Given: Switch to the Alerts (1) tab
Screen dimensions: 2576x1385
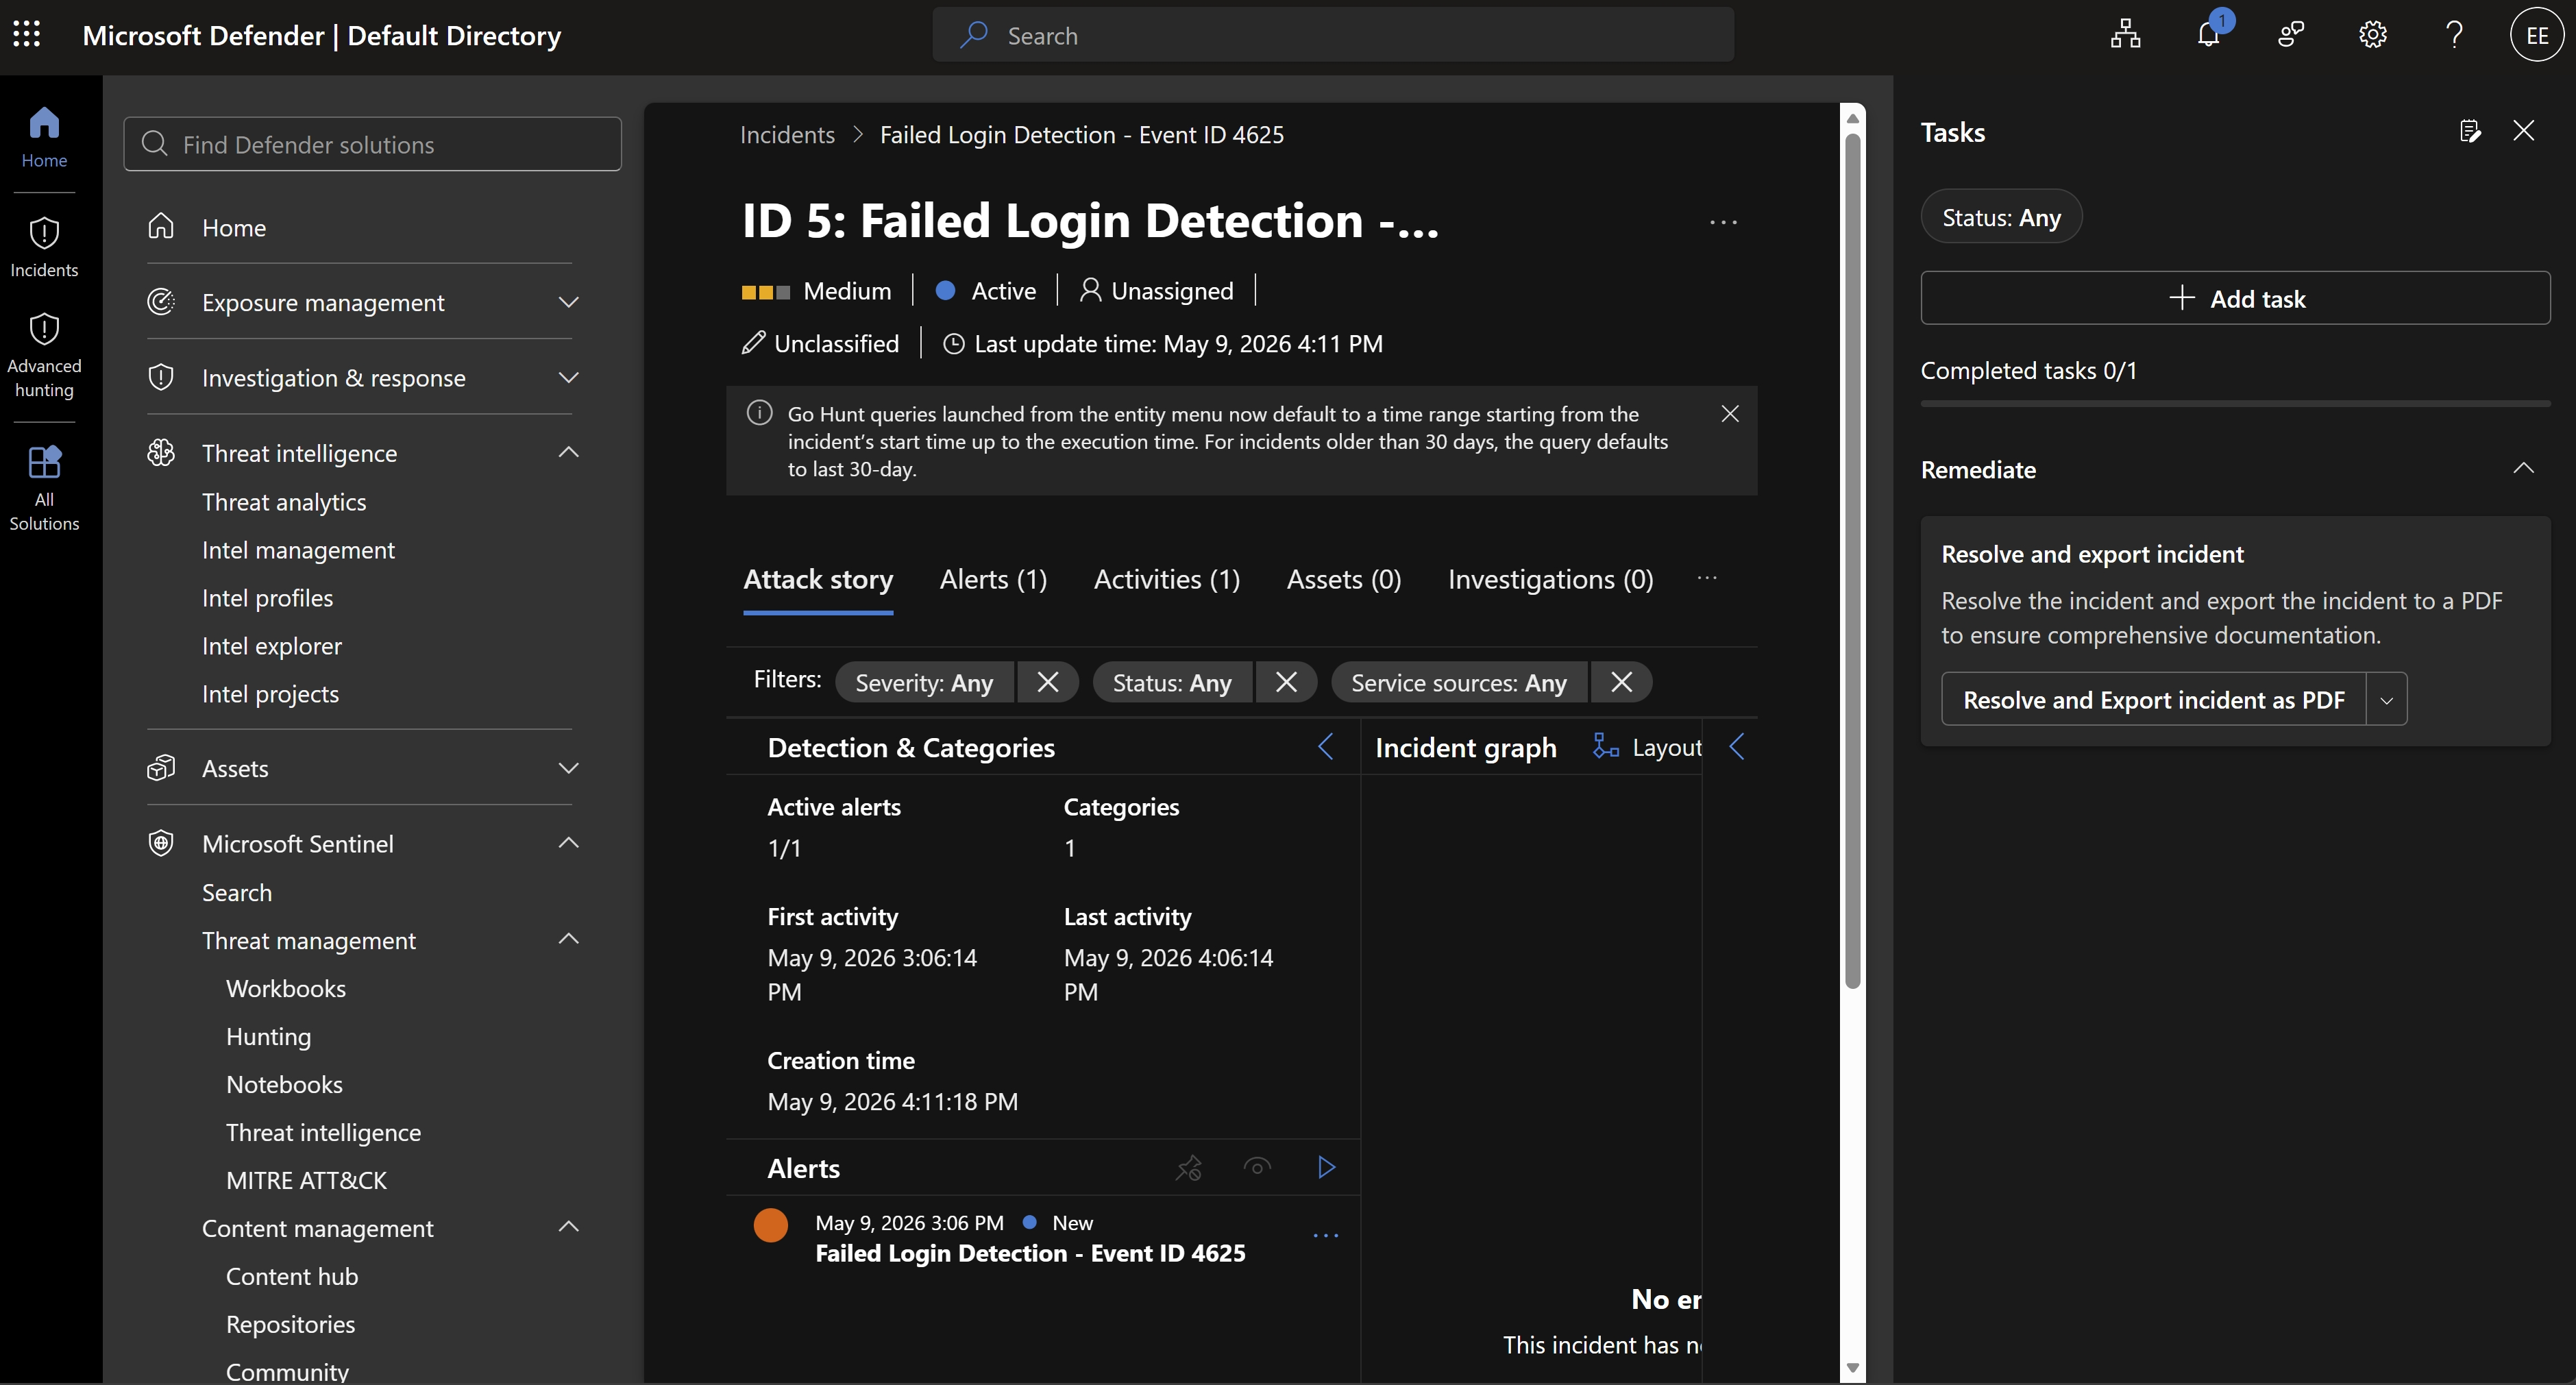Looking at the screenshot, I should pos(993,579).
